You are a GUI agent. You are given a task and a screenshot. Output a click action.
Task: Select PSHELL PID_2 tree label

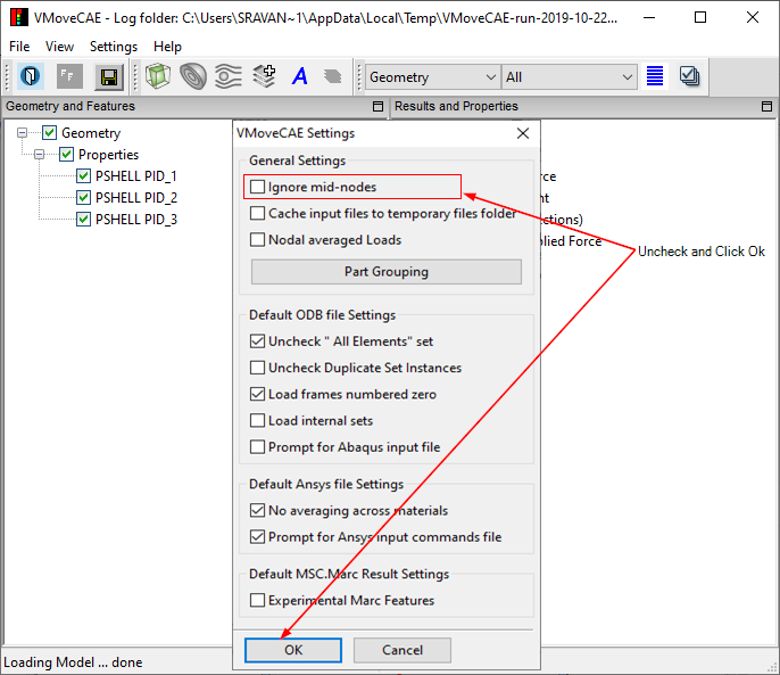(136, 197)
